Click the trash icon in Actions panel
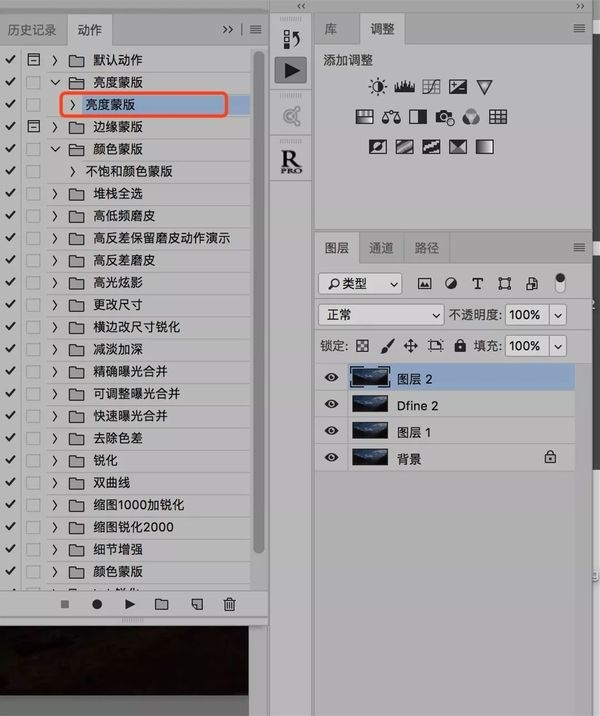 (x=229, y=604)
